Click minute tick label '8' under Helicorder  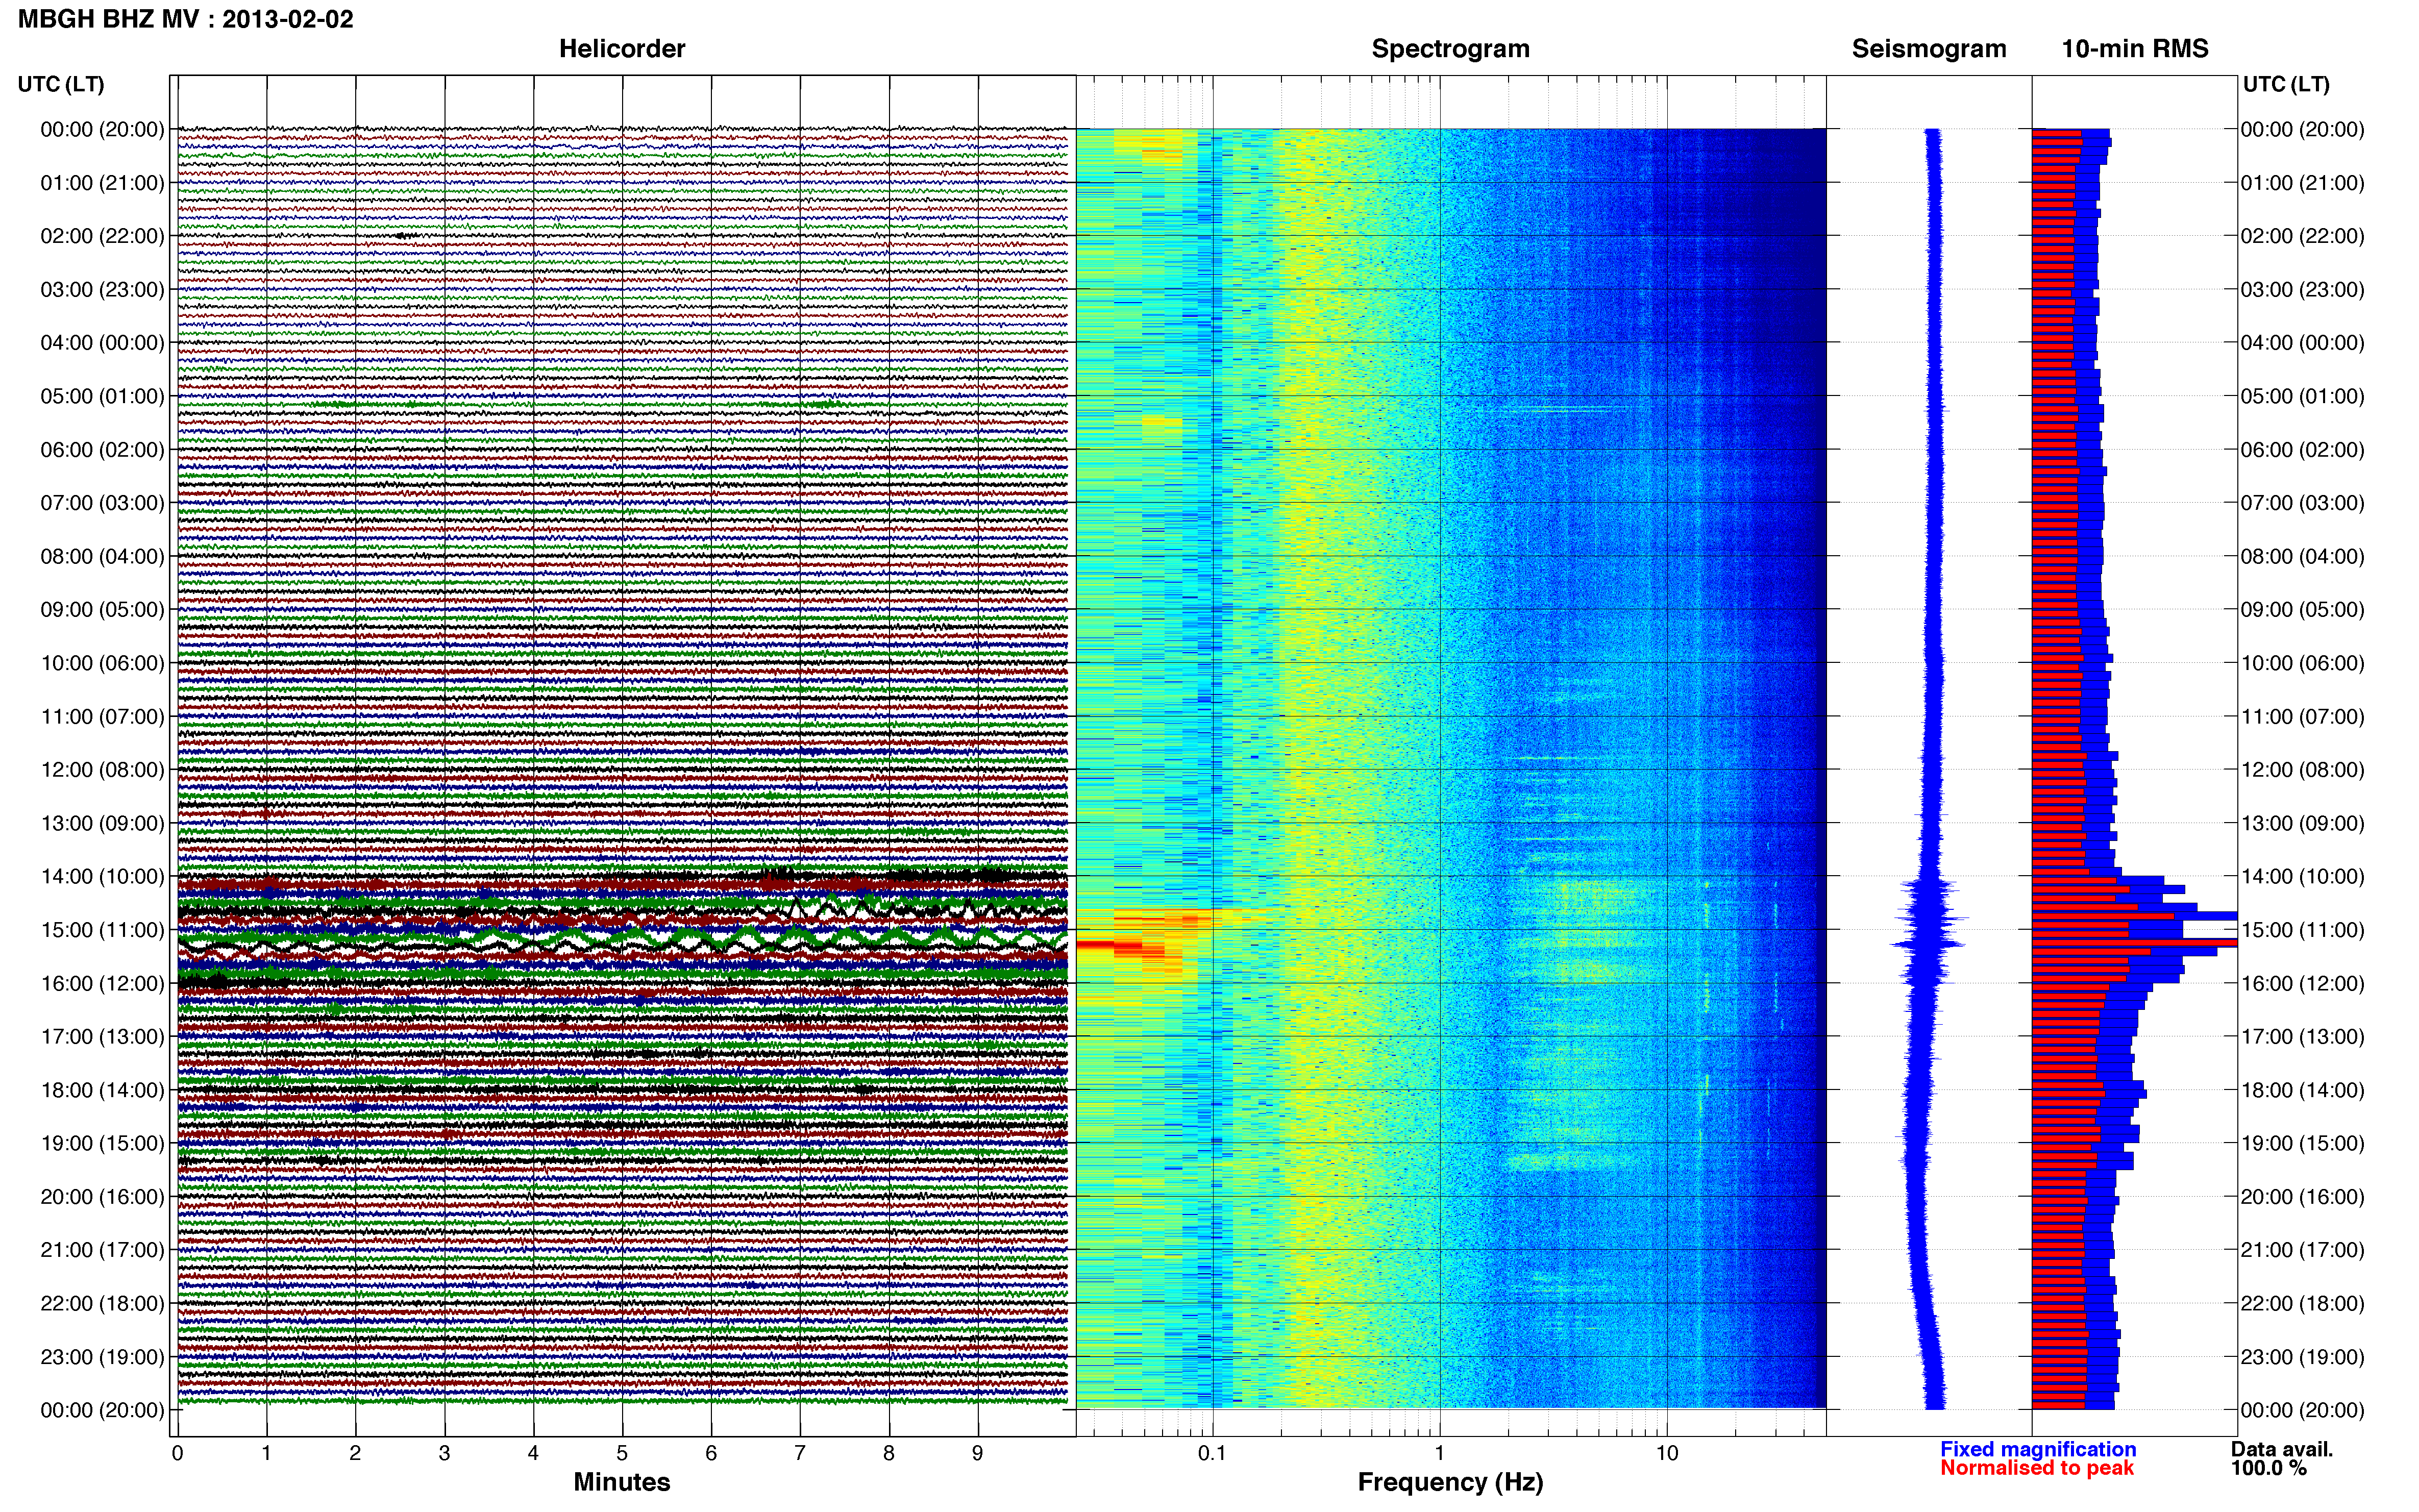click(x=888, y=1453)
